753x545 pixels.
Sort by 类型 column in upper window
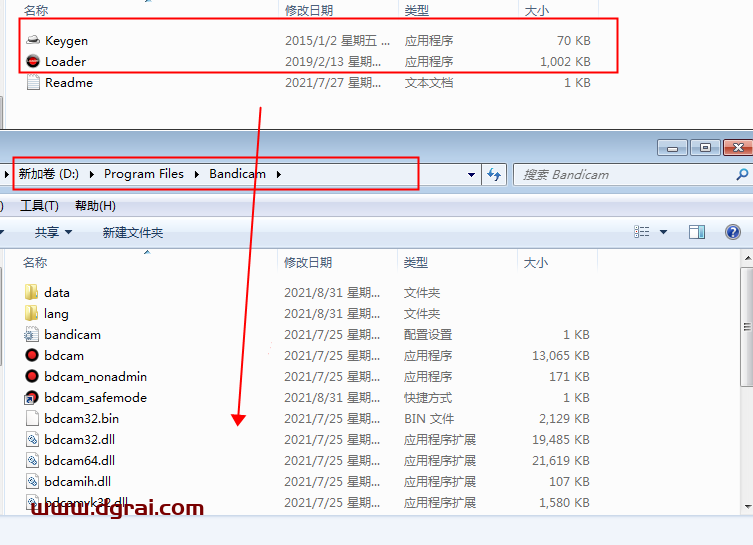417,10
